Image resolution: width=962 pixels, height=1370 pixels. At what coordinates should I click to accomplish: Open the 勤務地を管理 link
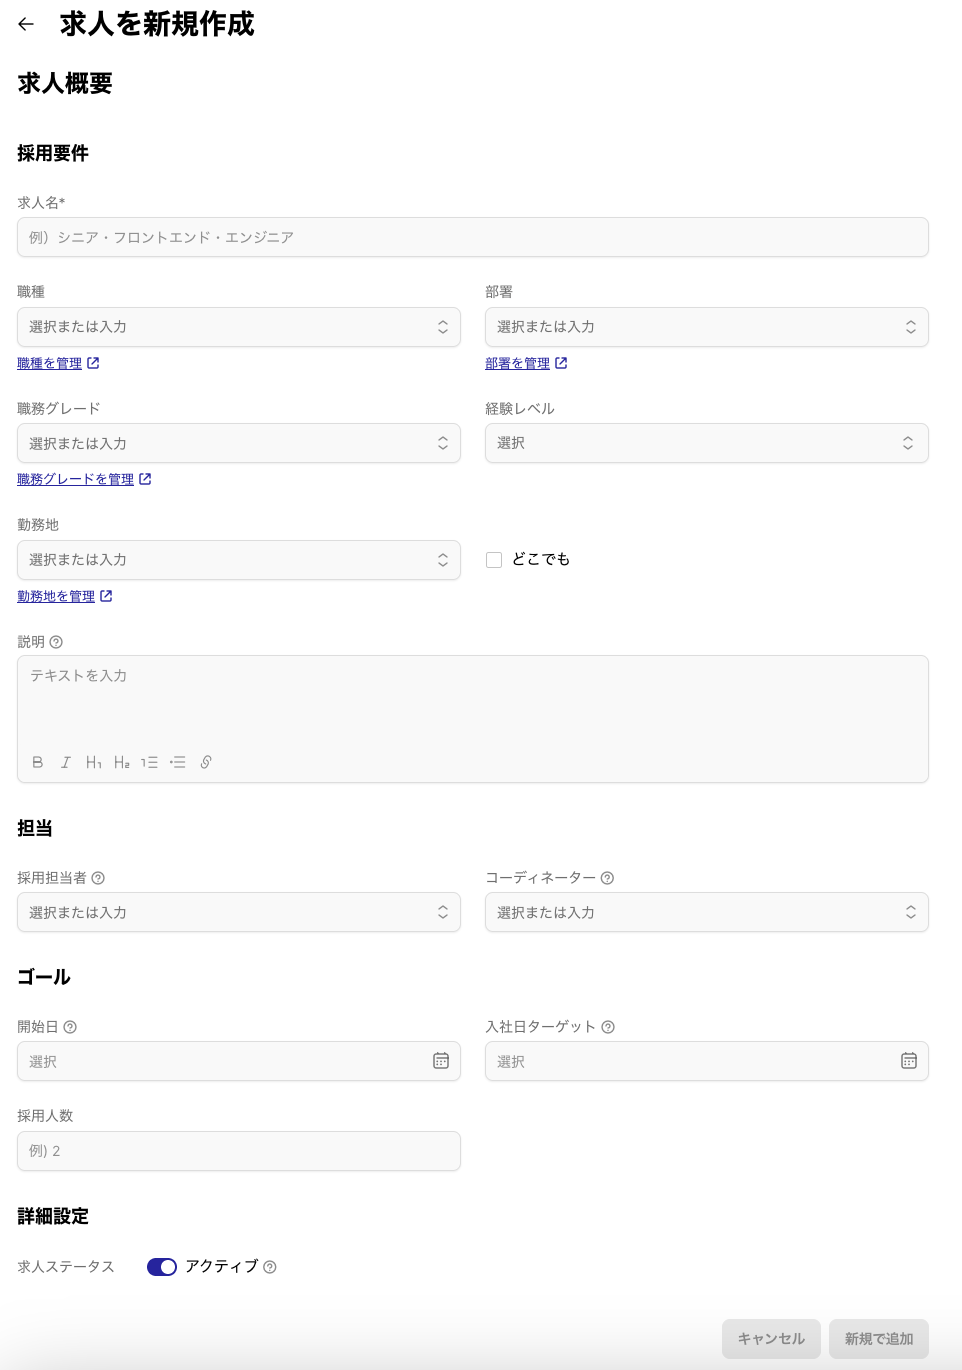[56, 596]
